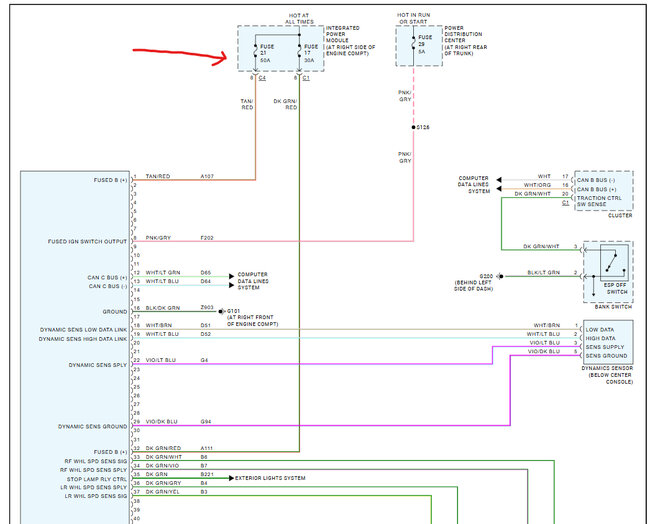Click the Fuse 17 30A symbol
This screenshot has height=524, width=650.
[x=299, y=50]
